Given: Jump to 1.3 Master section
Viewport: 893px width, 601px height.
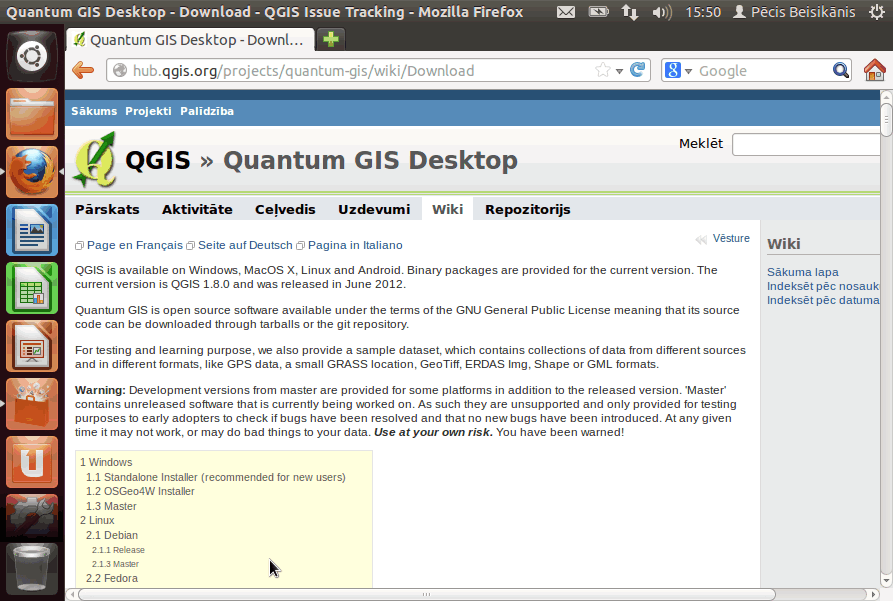Looking at the screenshot, I should pos(111,506).
